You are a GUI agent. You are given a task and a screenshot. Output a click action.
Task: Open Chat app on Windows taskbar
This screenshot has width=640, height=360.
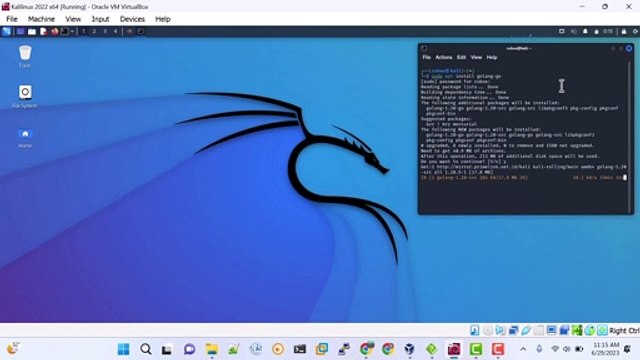point(189,349)
